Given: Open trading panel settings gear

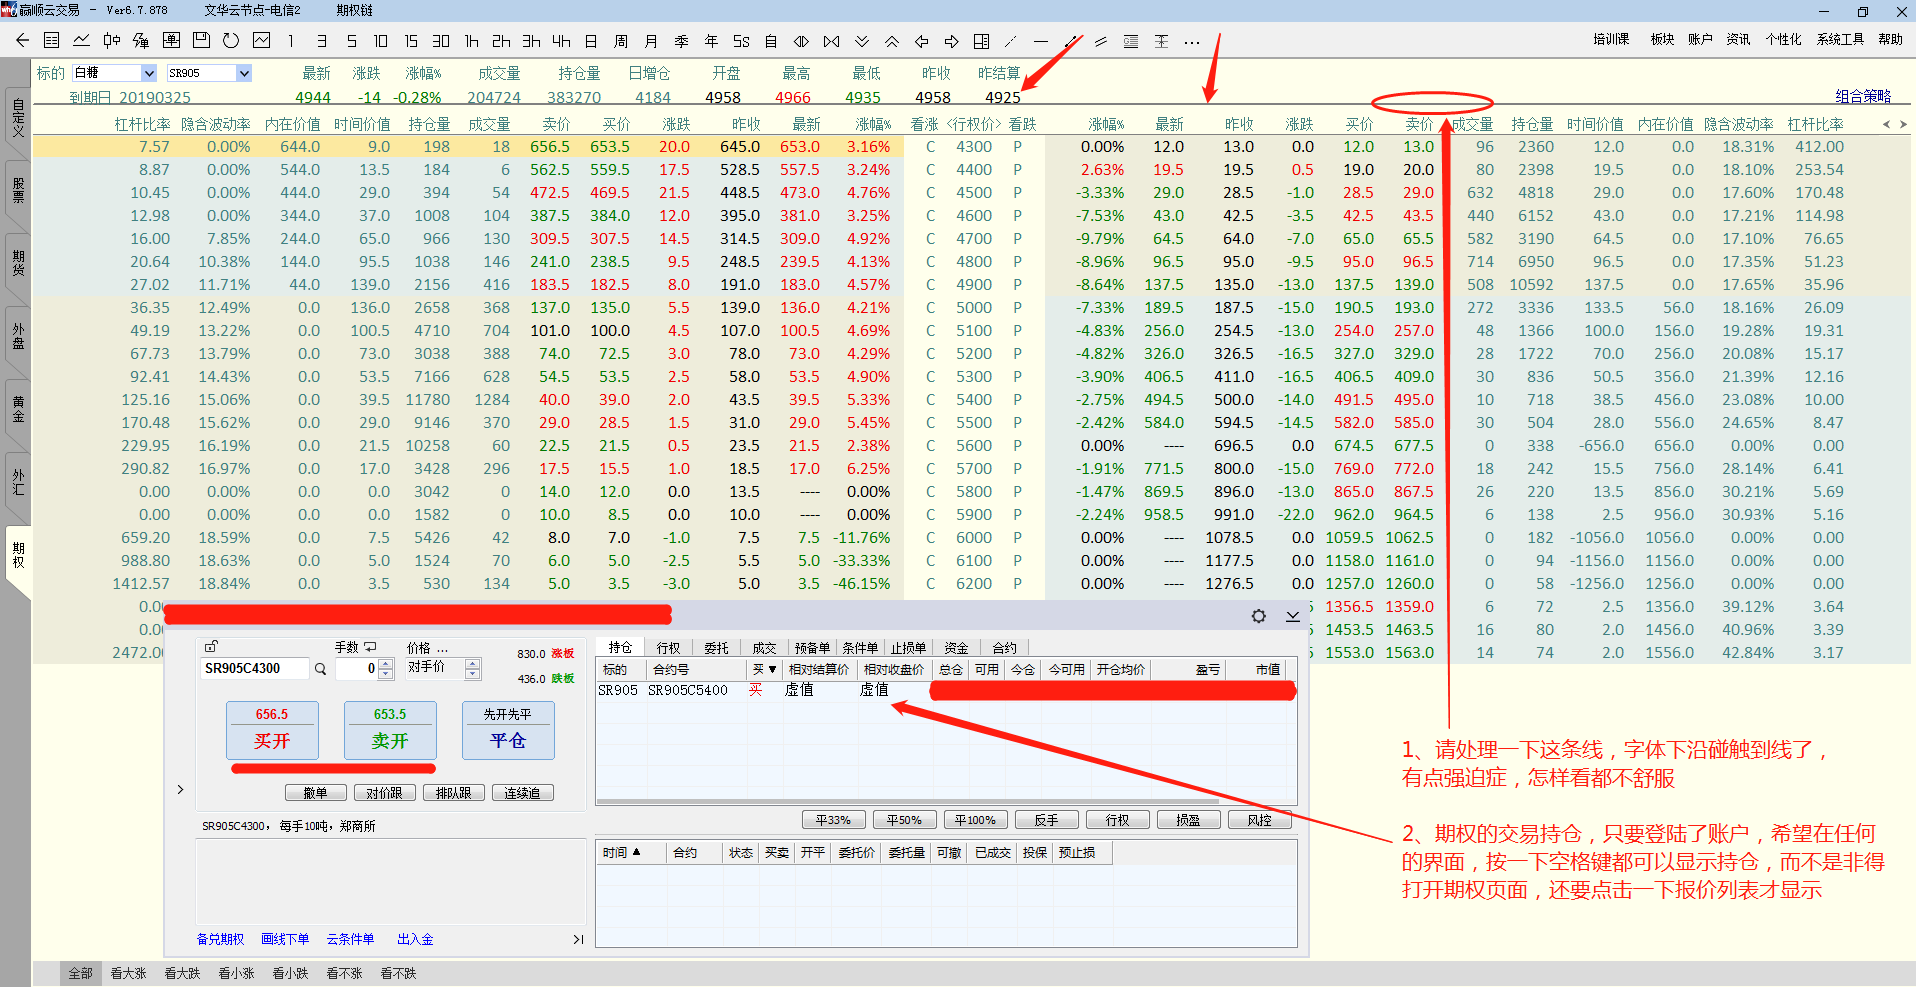Looking at the screenshot, I should coord(1258,616).
